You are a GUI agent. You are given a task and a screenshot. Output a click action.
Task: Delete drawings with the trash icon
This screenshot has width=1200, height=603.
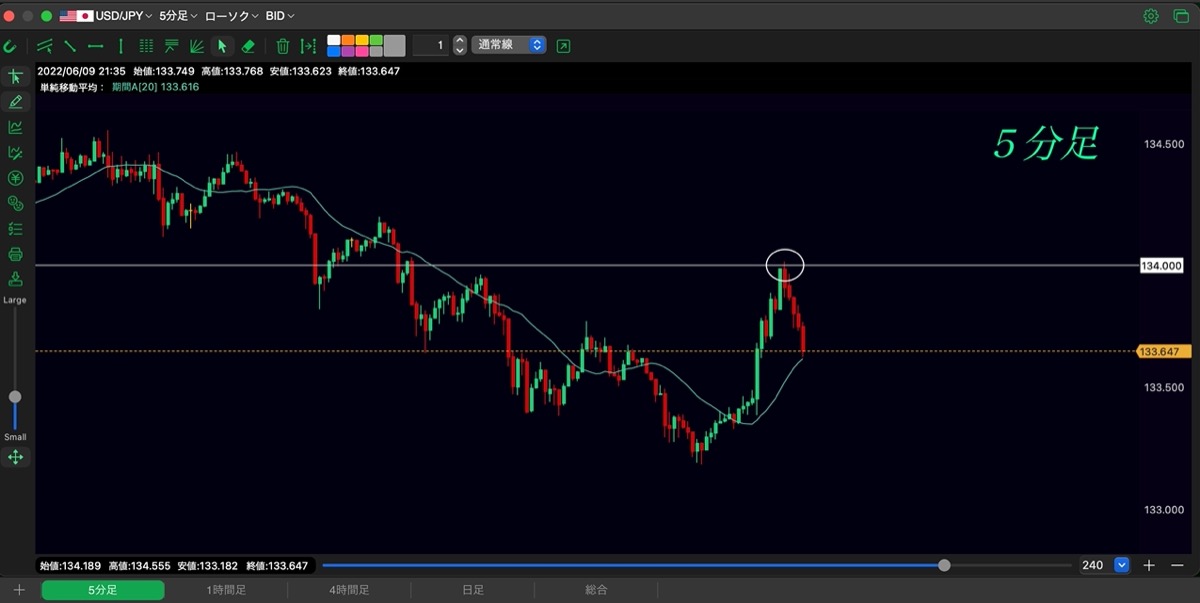point(283,46)
